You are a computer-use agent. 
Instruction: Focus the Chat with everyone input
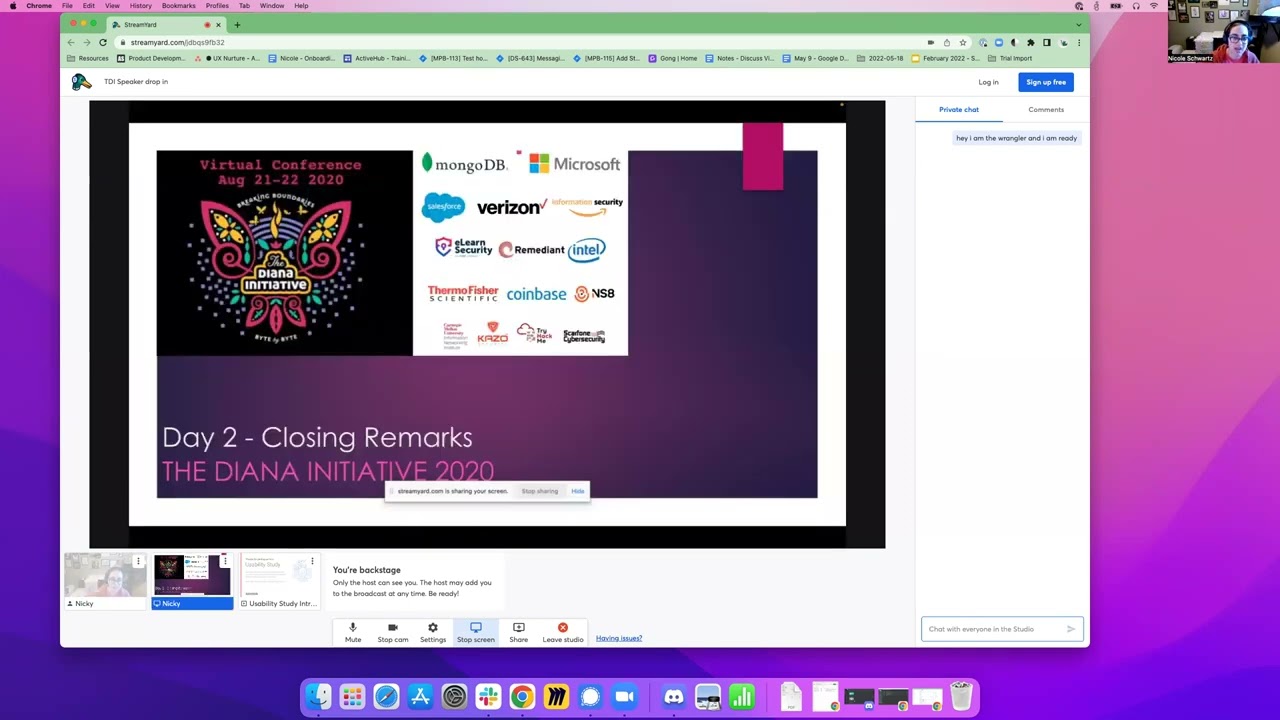(995, 629)
